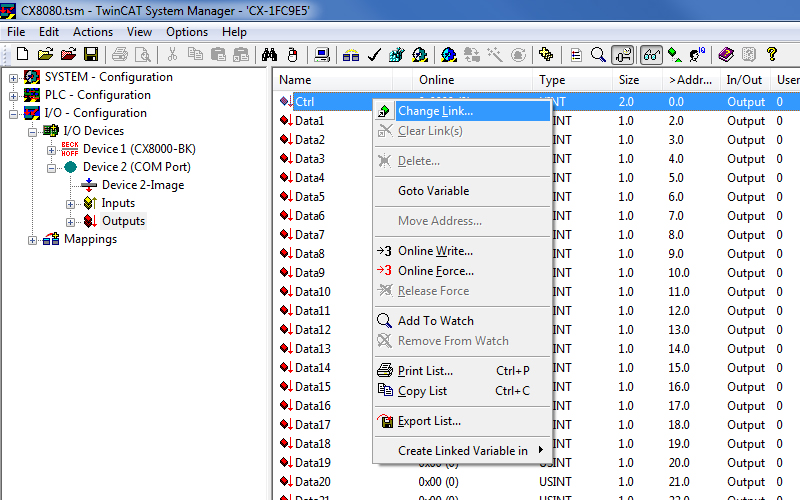The width and height of the screenshot is (800, 500).
Task: Click the Activate Configuration toolbar icon
Action: pyautogui.click(x=396, y=54)
